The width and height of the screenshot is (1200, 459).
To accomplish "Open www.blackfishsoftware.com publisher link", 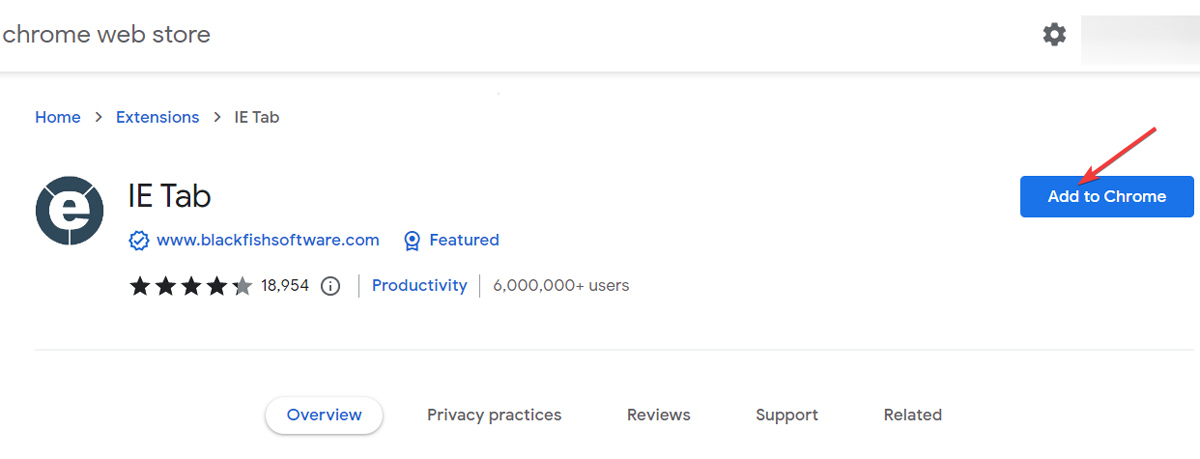I will coord(268,240).
